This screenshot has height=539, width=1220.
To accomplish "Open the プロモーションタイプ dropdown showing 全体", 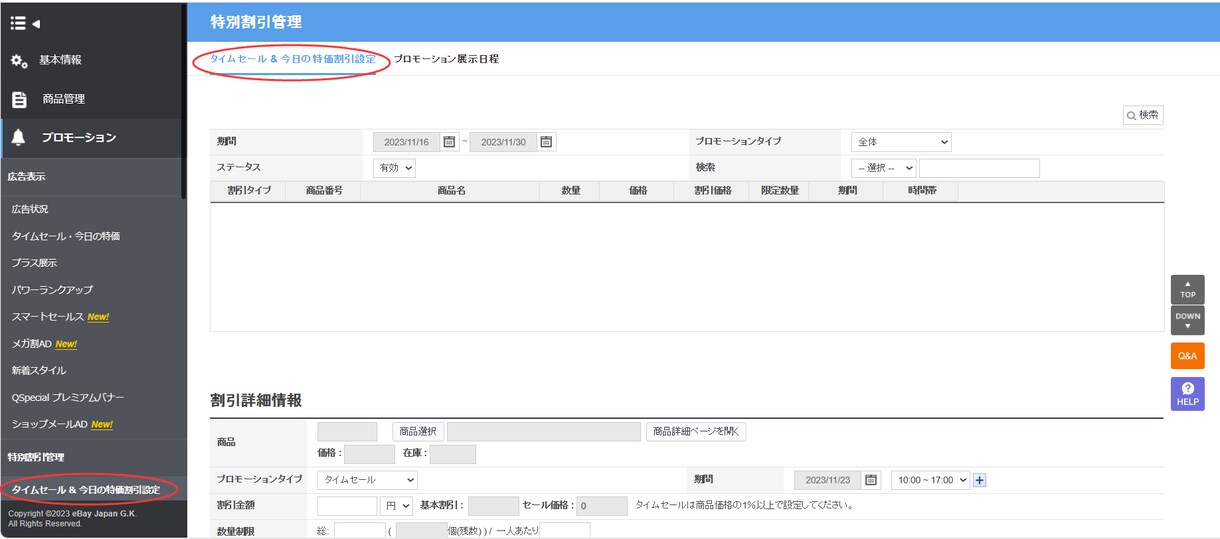I will [901, 142].
